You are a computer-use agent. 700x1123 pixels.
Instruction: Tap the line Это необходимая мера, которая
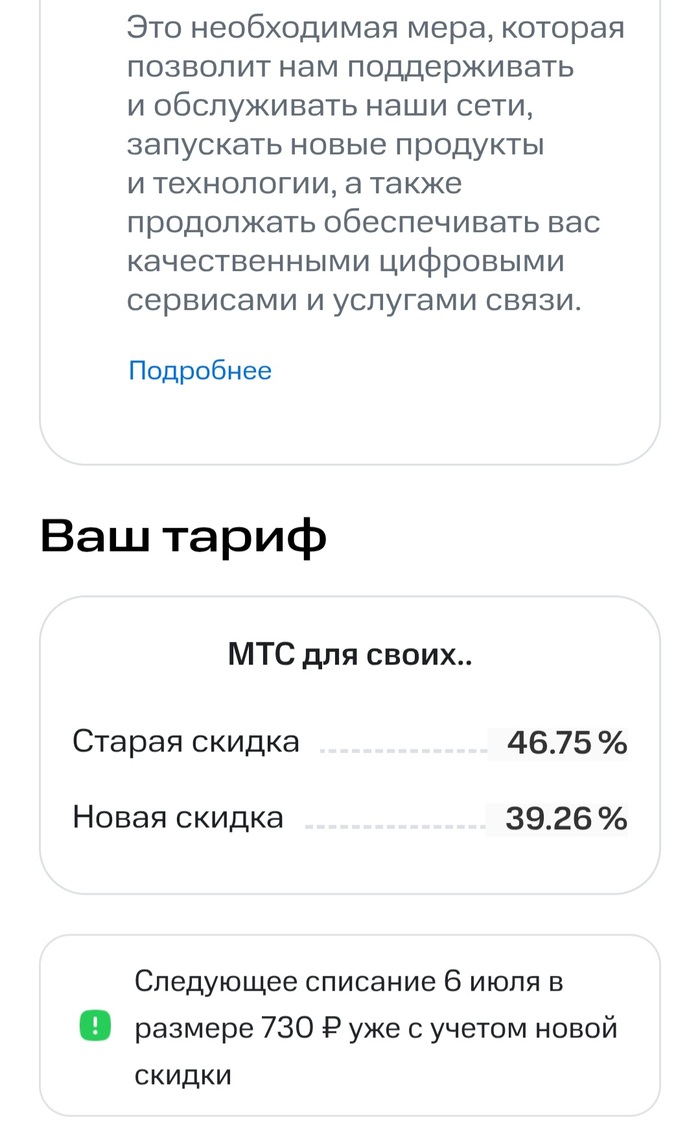click(375, 28)
